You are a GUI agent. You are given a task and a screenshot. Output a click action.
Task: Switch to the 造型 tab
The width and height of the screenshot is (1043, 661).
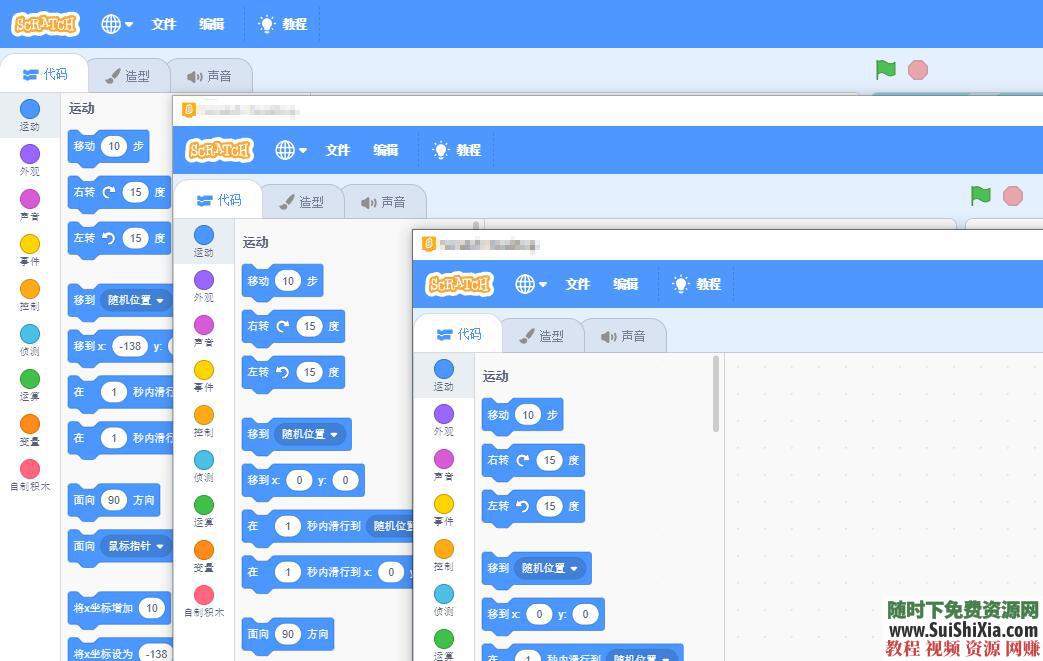(x=128, y=74)
